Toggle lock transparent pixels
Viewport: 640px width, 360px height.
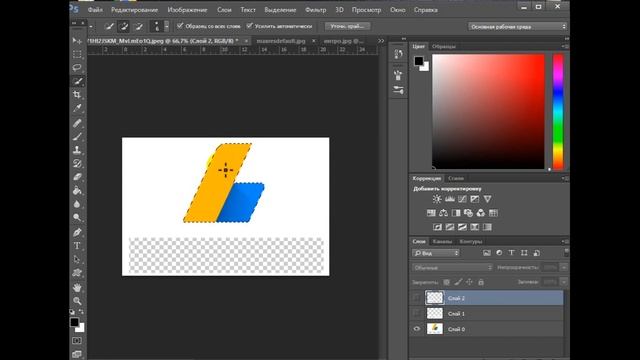coord(447,282)
